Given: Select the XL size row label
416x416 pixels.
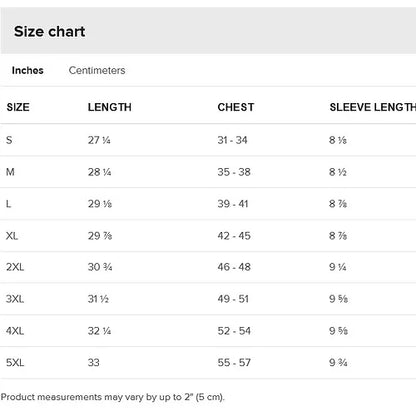Looking at the screenshot, I should [12, 236].
